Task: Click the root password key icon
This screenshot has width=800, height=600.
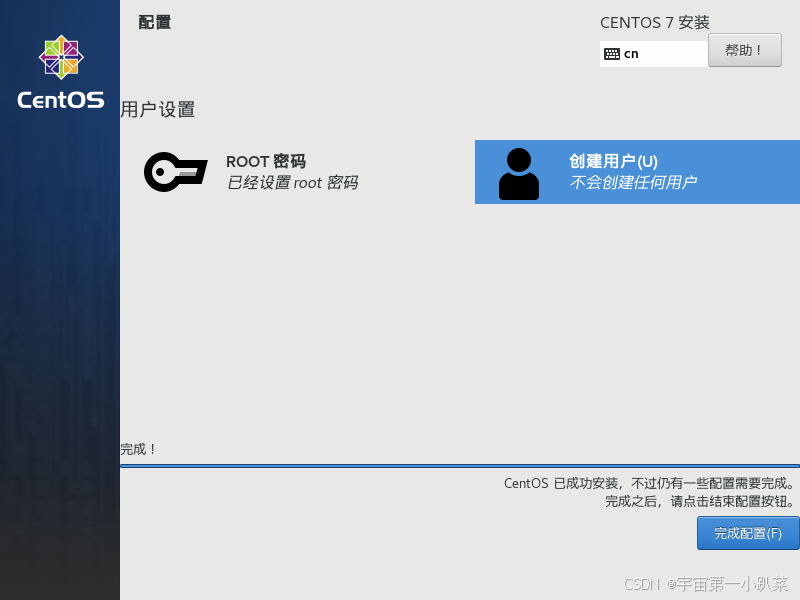Action: click(x=176, y=172)
